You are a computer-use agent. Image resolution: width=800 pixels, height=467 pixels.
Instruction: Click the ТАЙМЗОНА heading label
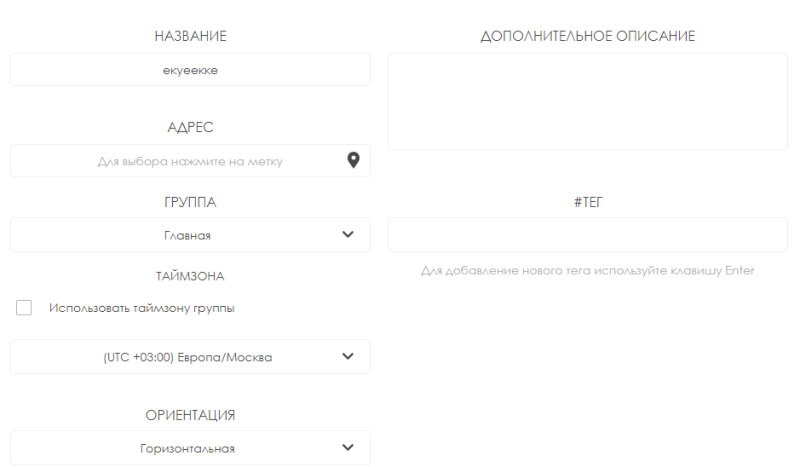tap(190, 276)
